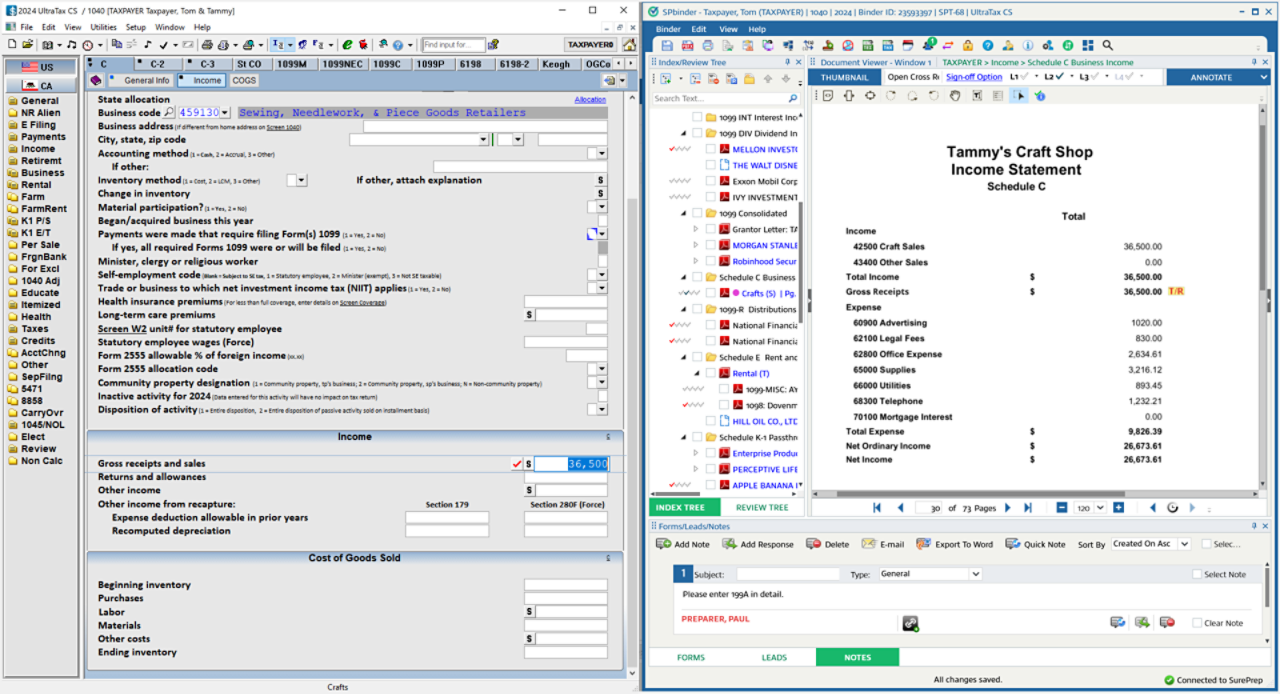Enable the Clear Note checkbox
Viewport: 1280px width, 694px height.
point(1197,623)
